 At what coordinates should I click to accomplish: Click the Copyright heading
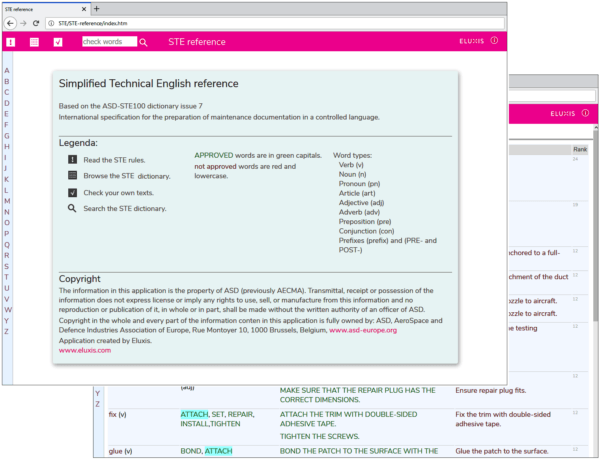coord(80,279)
